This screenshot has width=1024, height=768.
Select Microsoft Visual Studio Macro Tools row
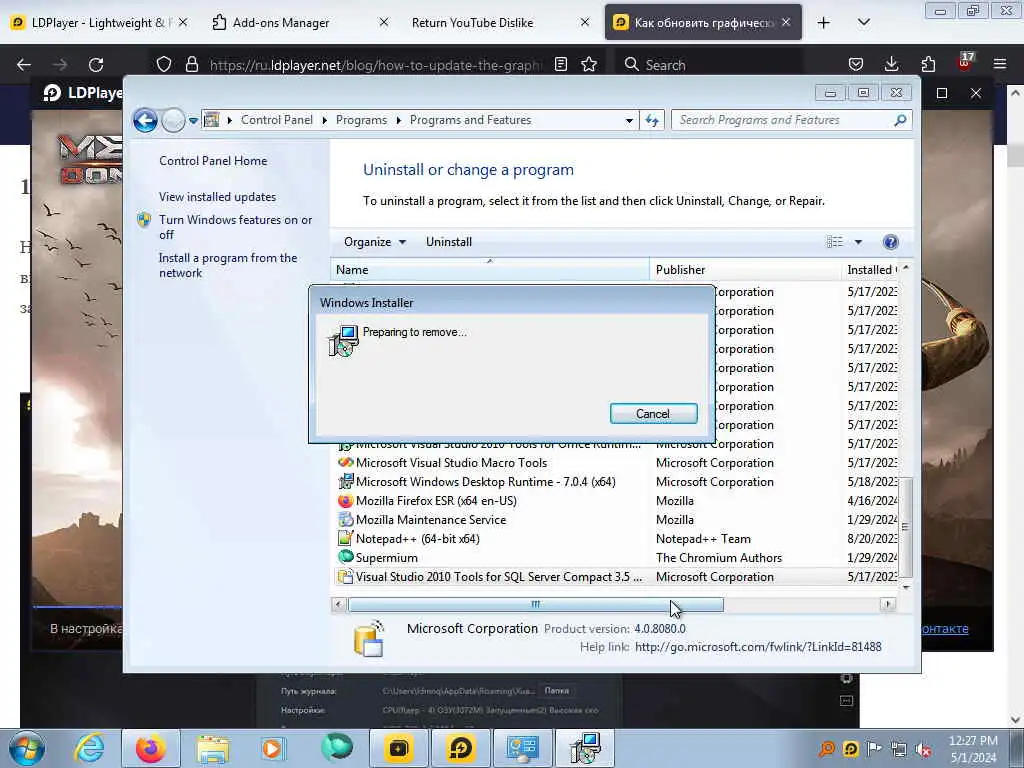tap(617, 462)
